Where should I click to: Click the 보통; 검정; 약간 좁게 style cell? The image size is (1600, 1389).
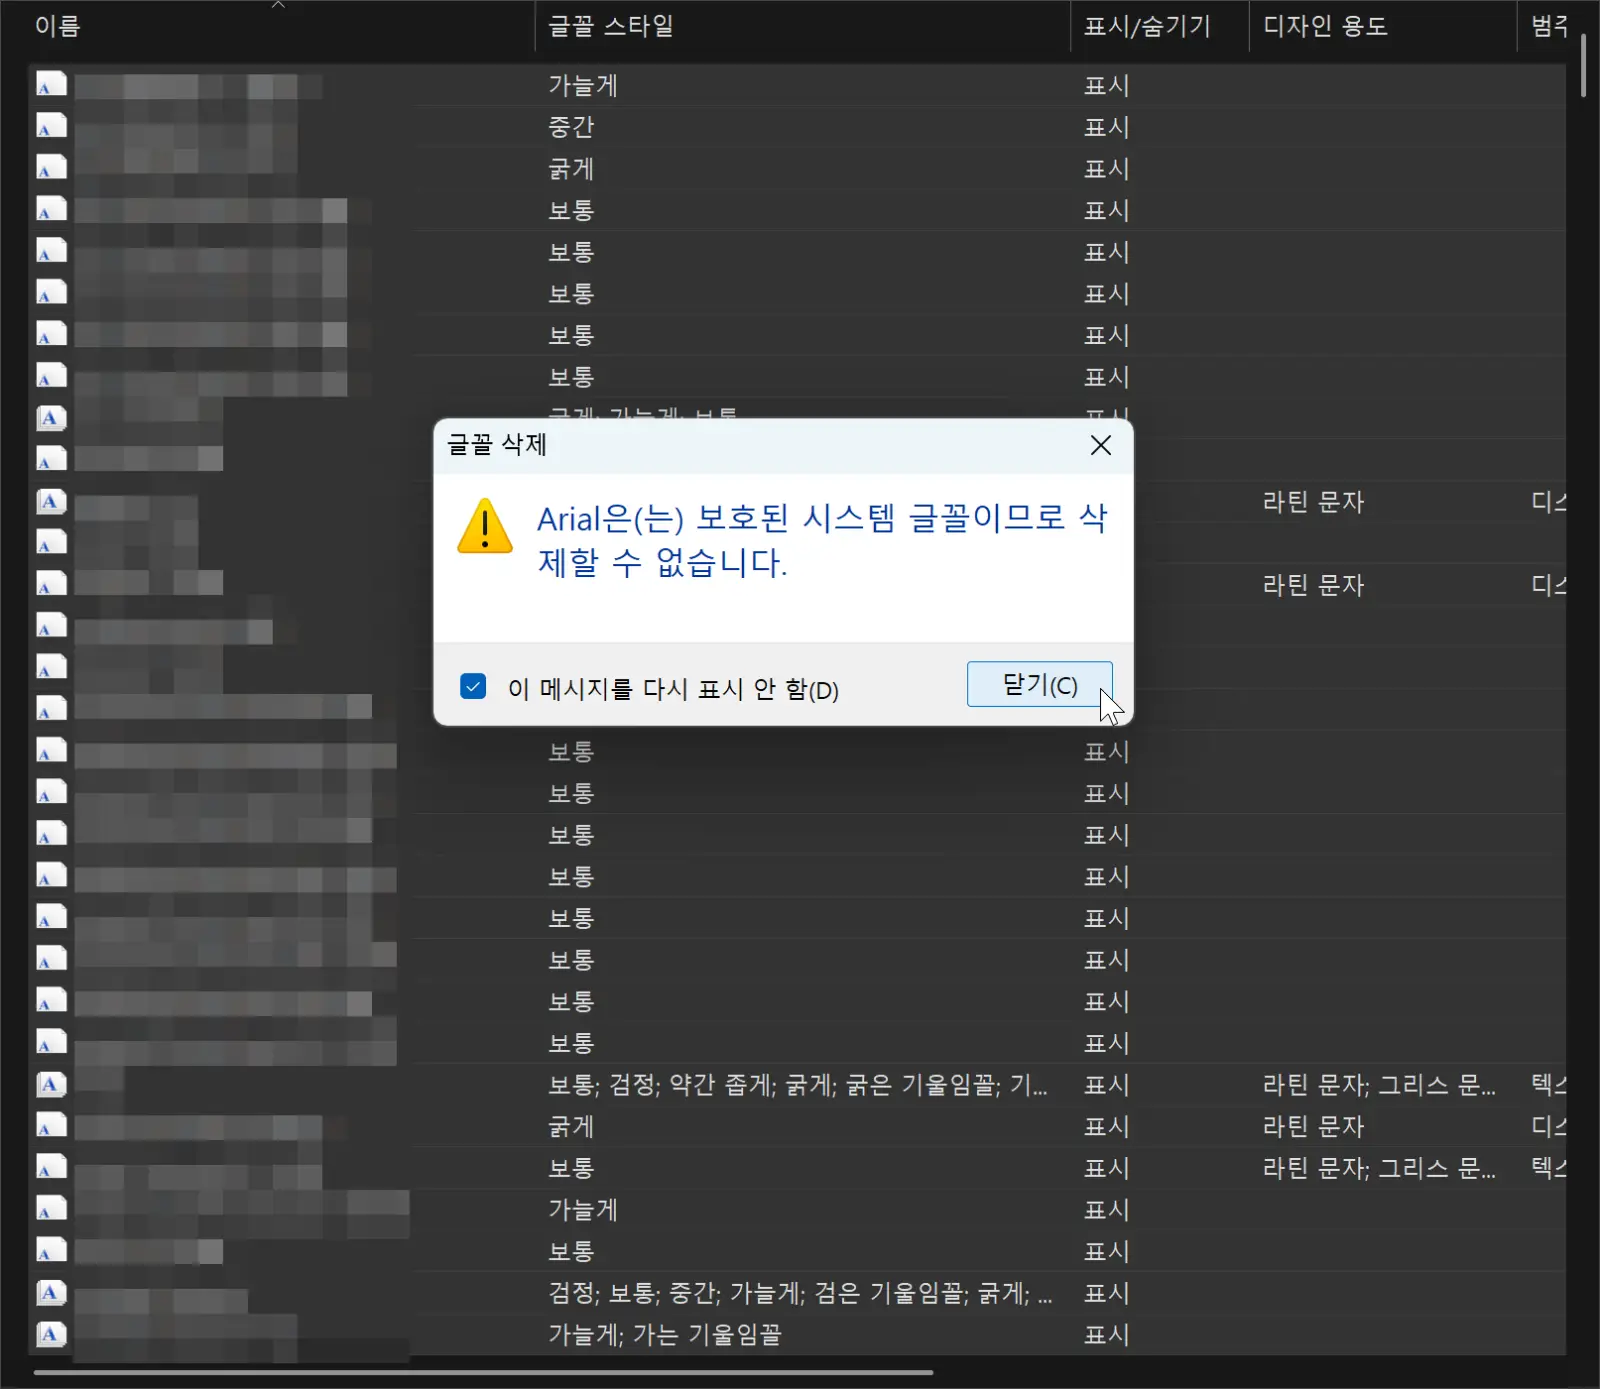[x=798, y=1085]
